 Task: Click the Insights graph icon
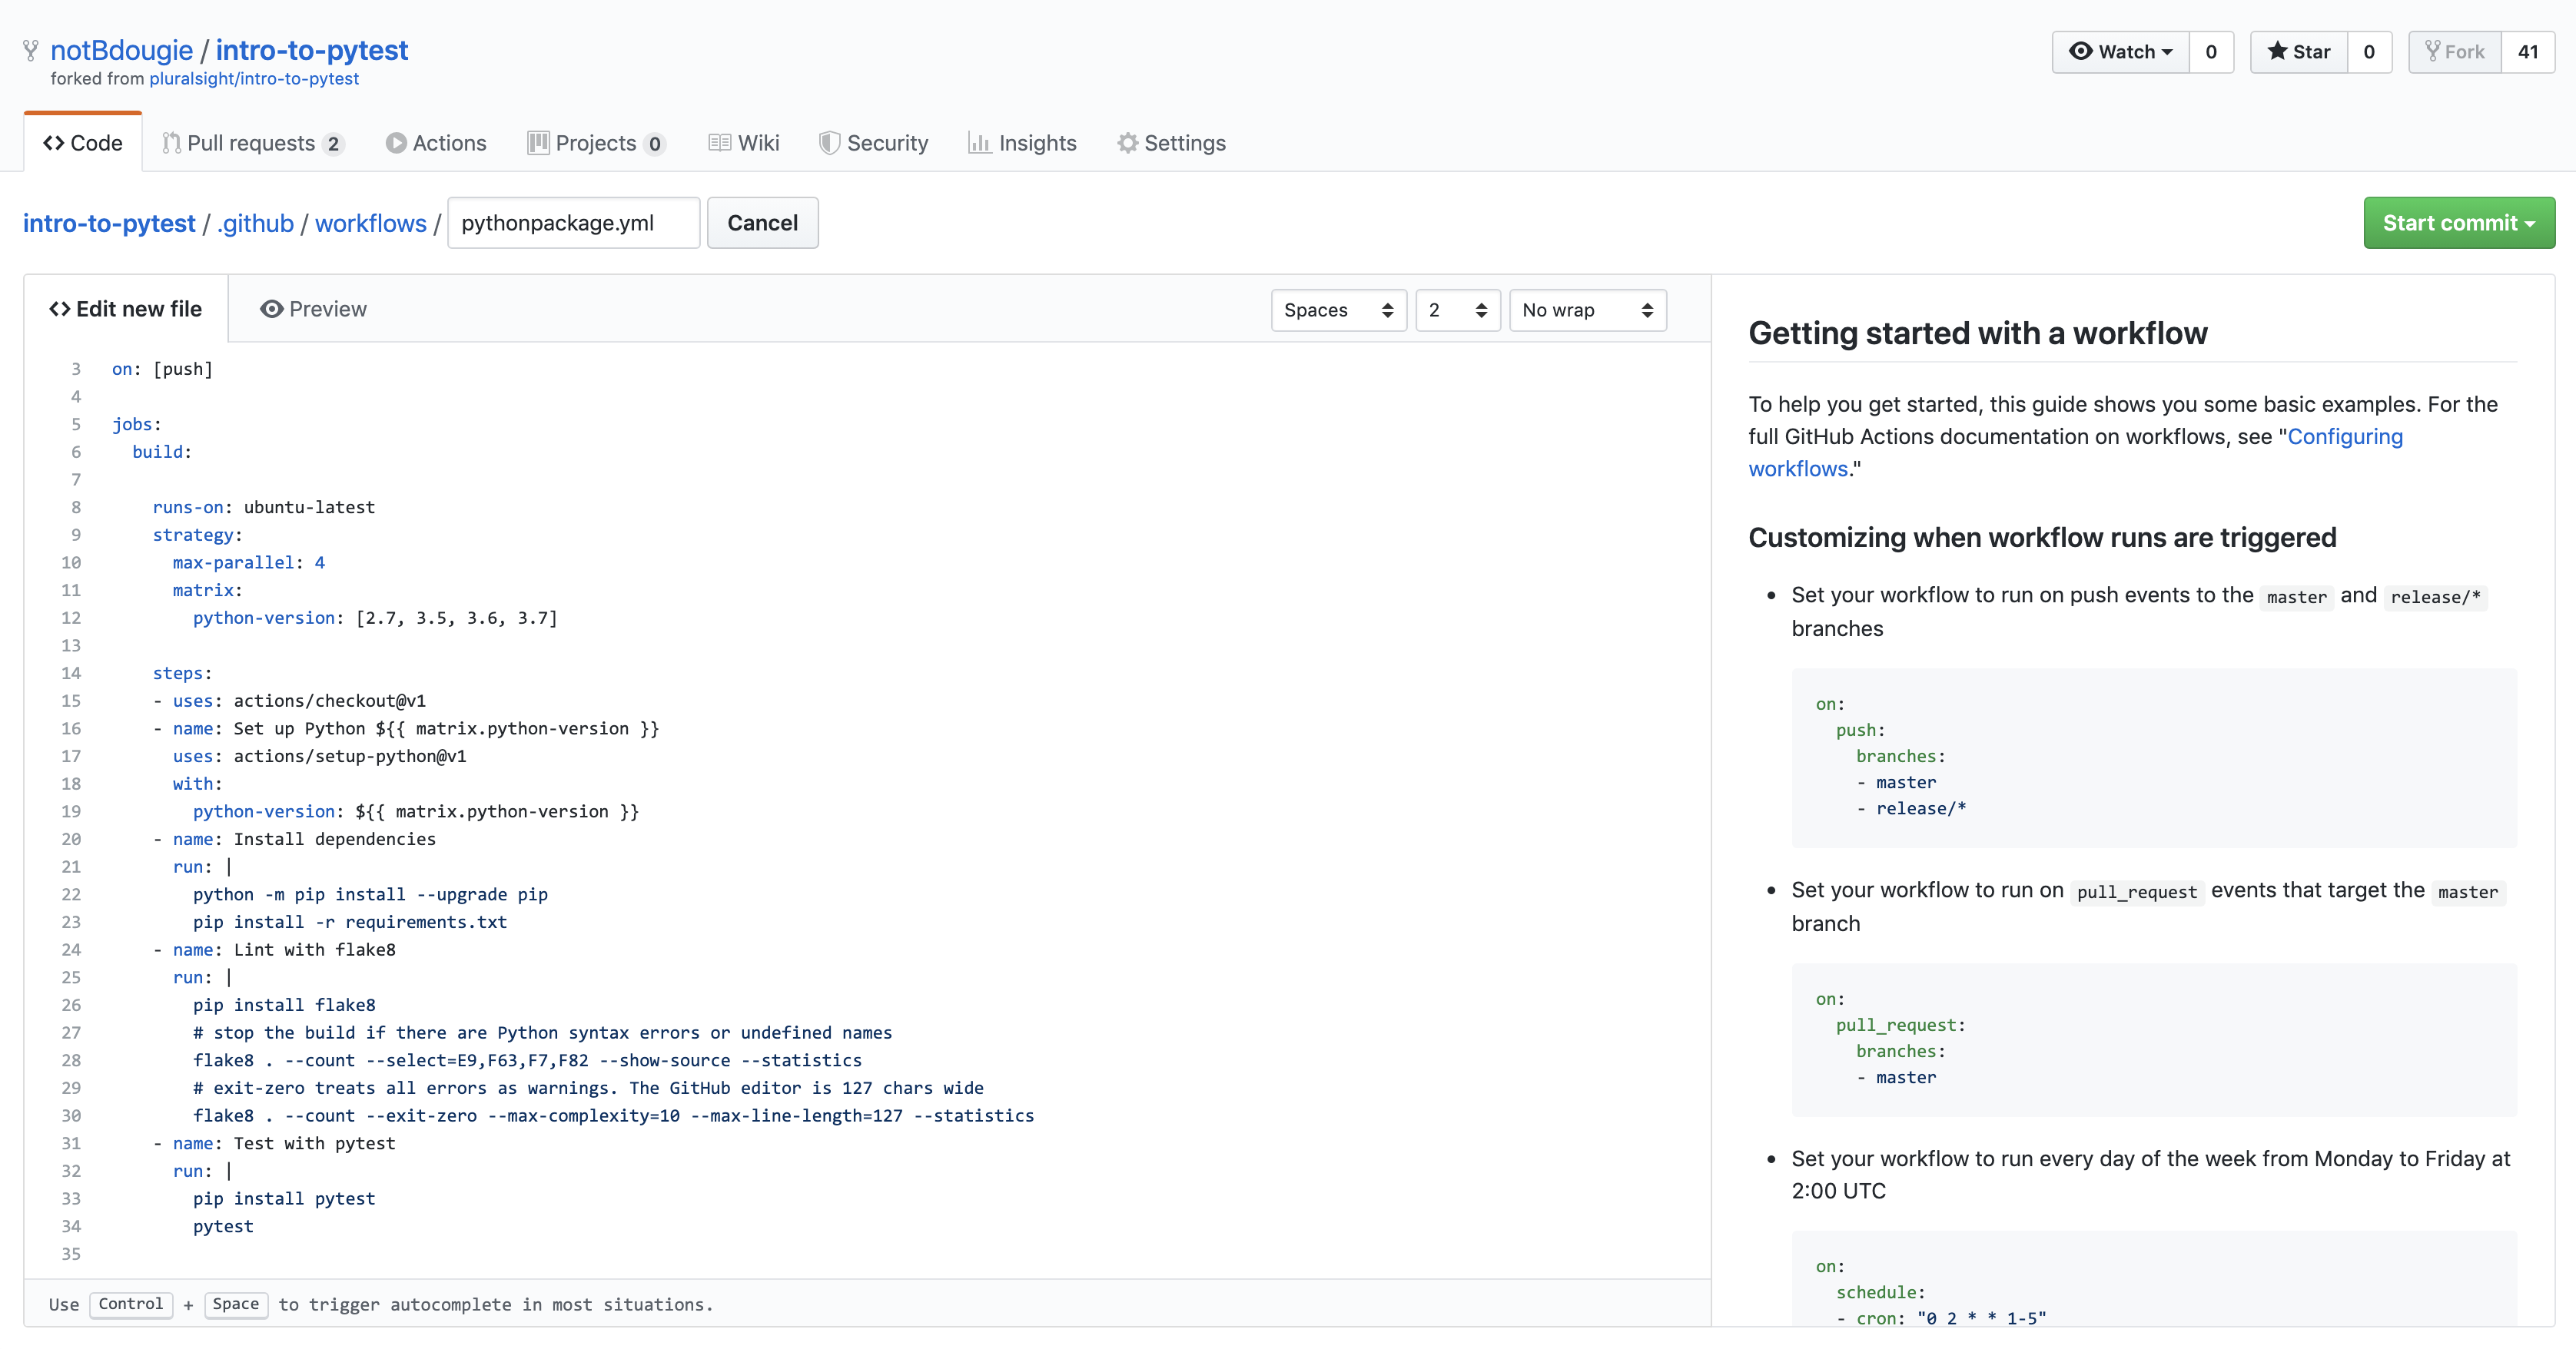coord(979,143)
